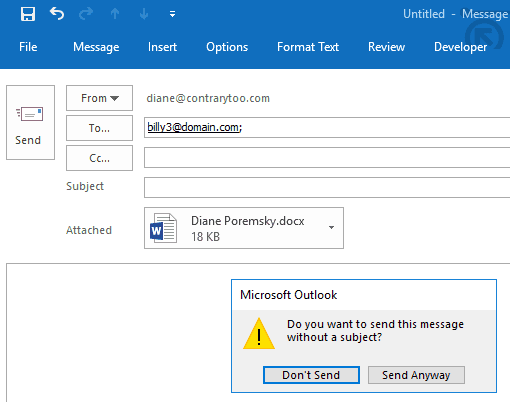Image resolution: width=510 pixels, height=402 pixels.
Task: Open the Options ribbon tab
Action: tap(227, 47)
